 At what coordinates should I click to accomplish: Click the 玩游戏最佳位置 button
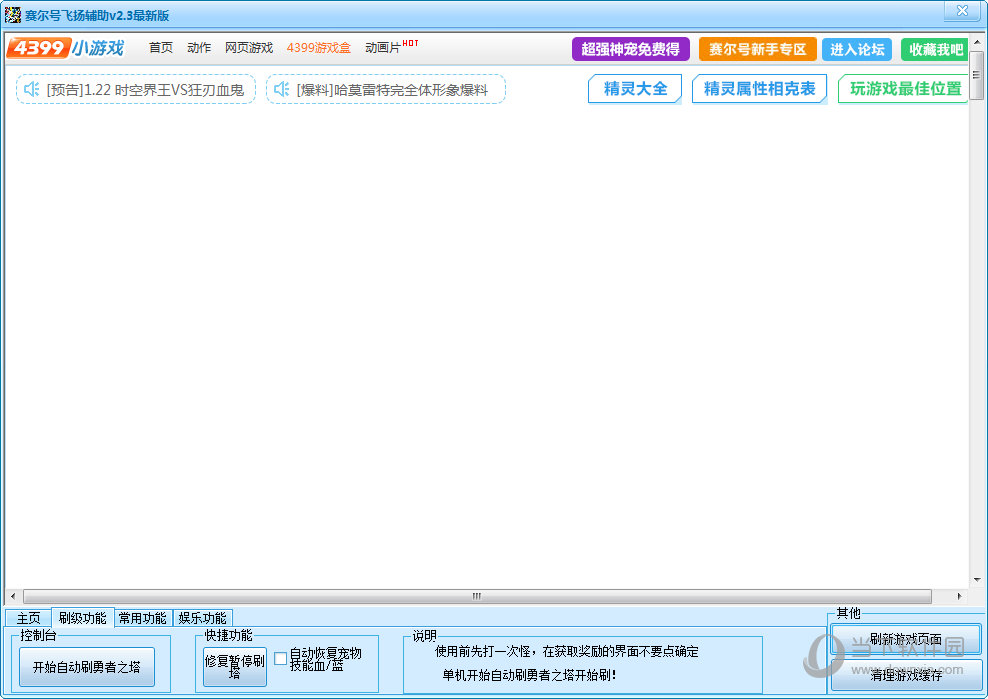(x=903, y=89)
